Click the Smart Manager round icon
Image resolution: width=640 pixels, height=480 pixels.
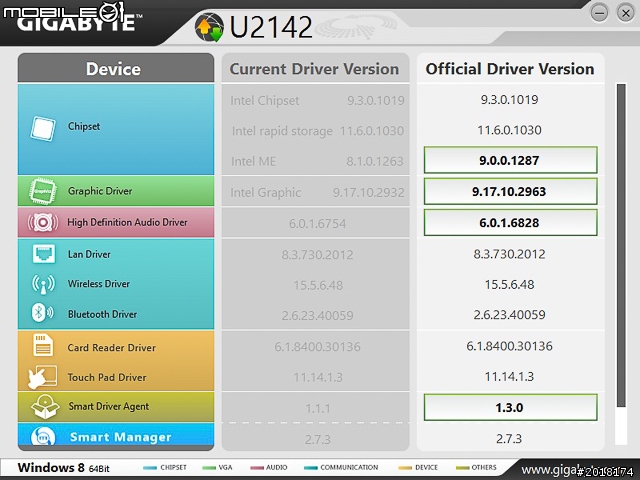[x=43, y=437]
